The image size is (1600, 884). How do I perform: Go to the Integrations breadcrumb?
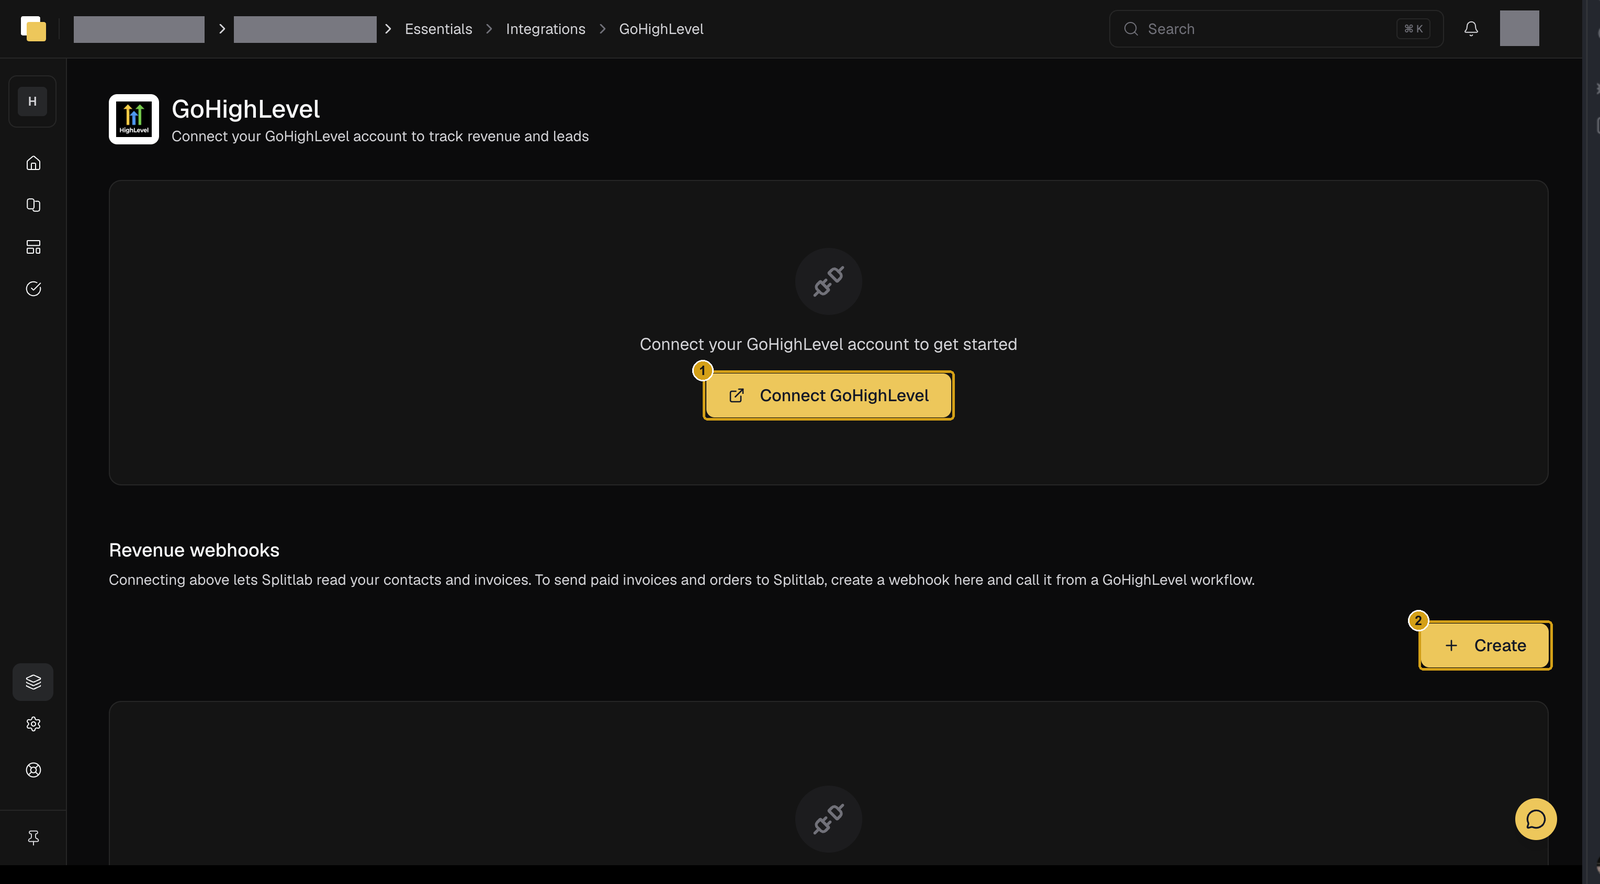546,29
